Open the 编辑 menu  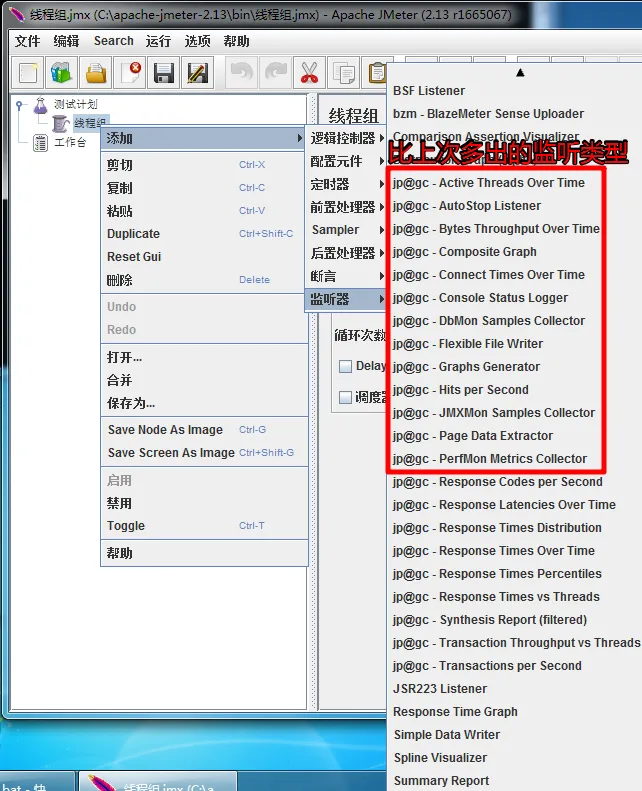(x=67, y=41)
